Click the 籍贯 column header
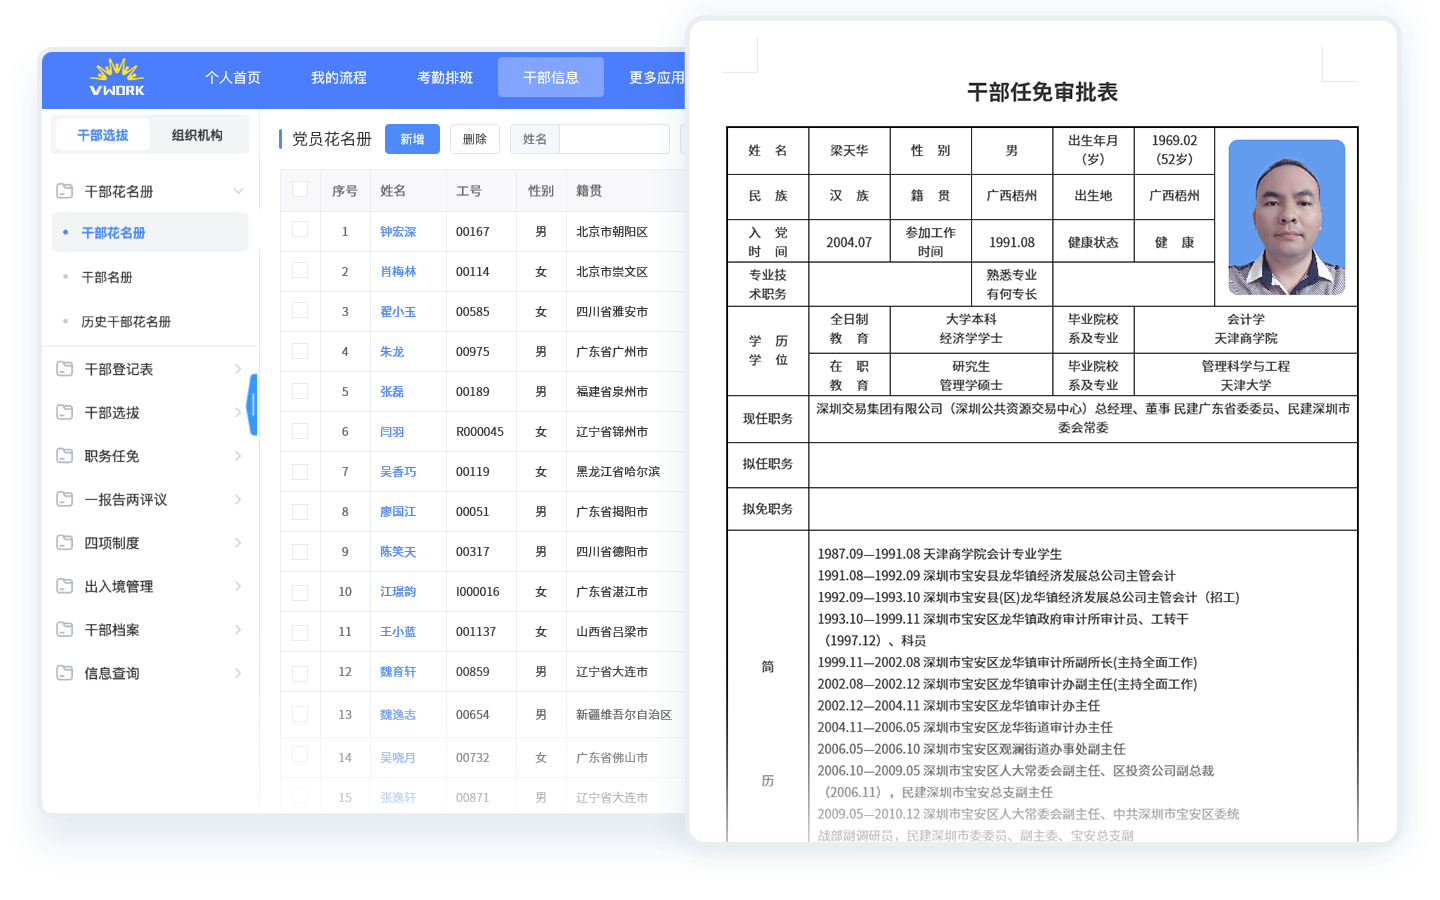 click(589, 190)
